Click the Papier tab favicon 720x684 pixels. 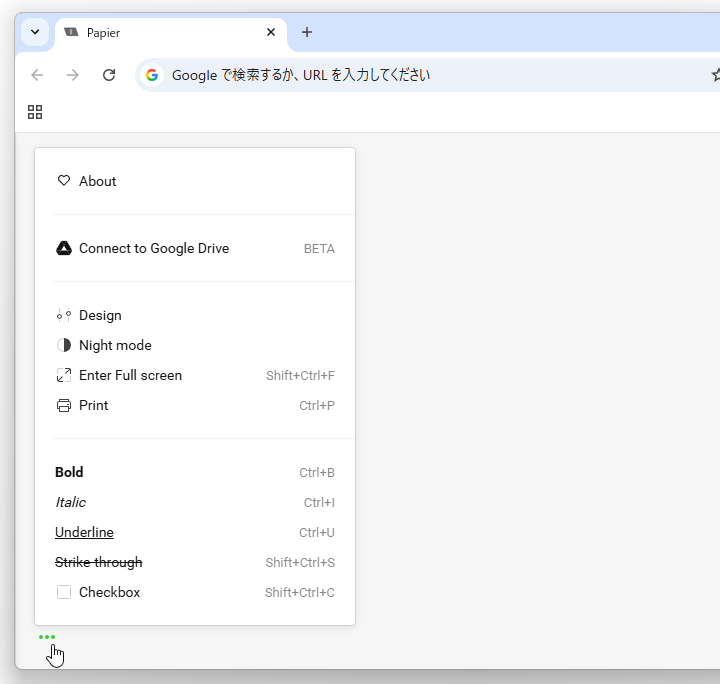(71, 32)
